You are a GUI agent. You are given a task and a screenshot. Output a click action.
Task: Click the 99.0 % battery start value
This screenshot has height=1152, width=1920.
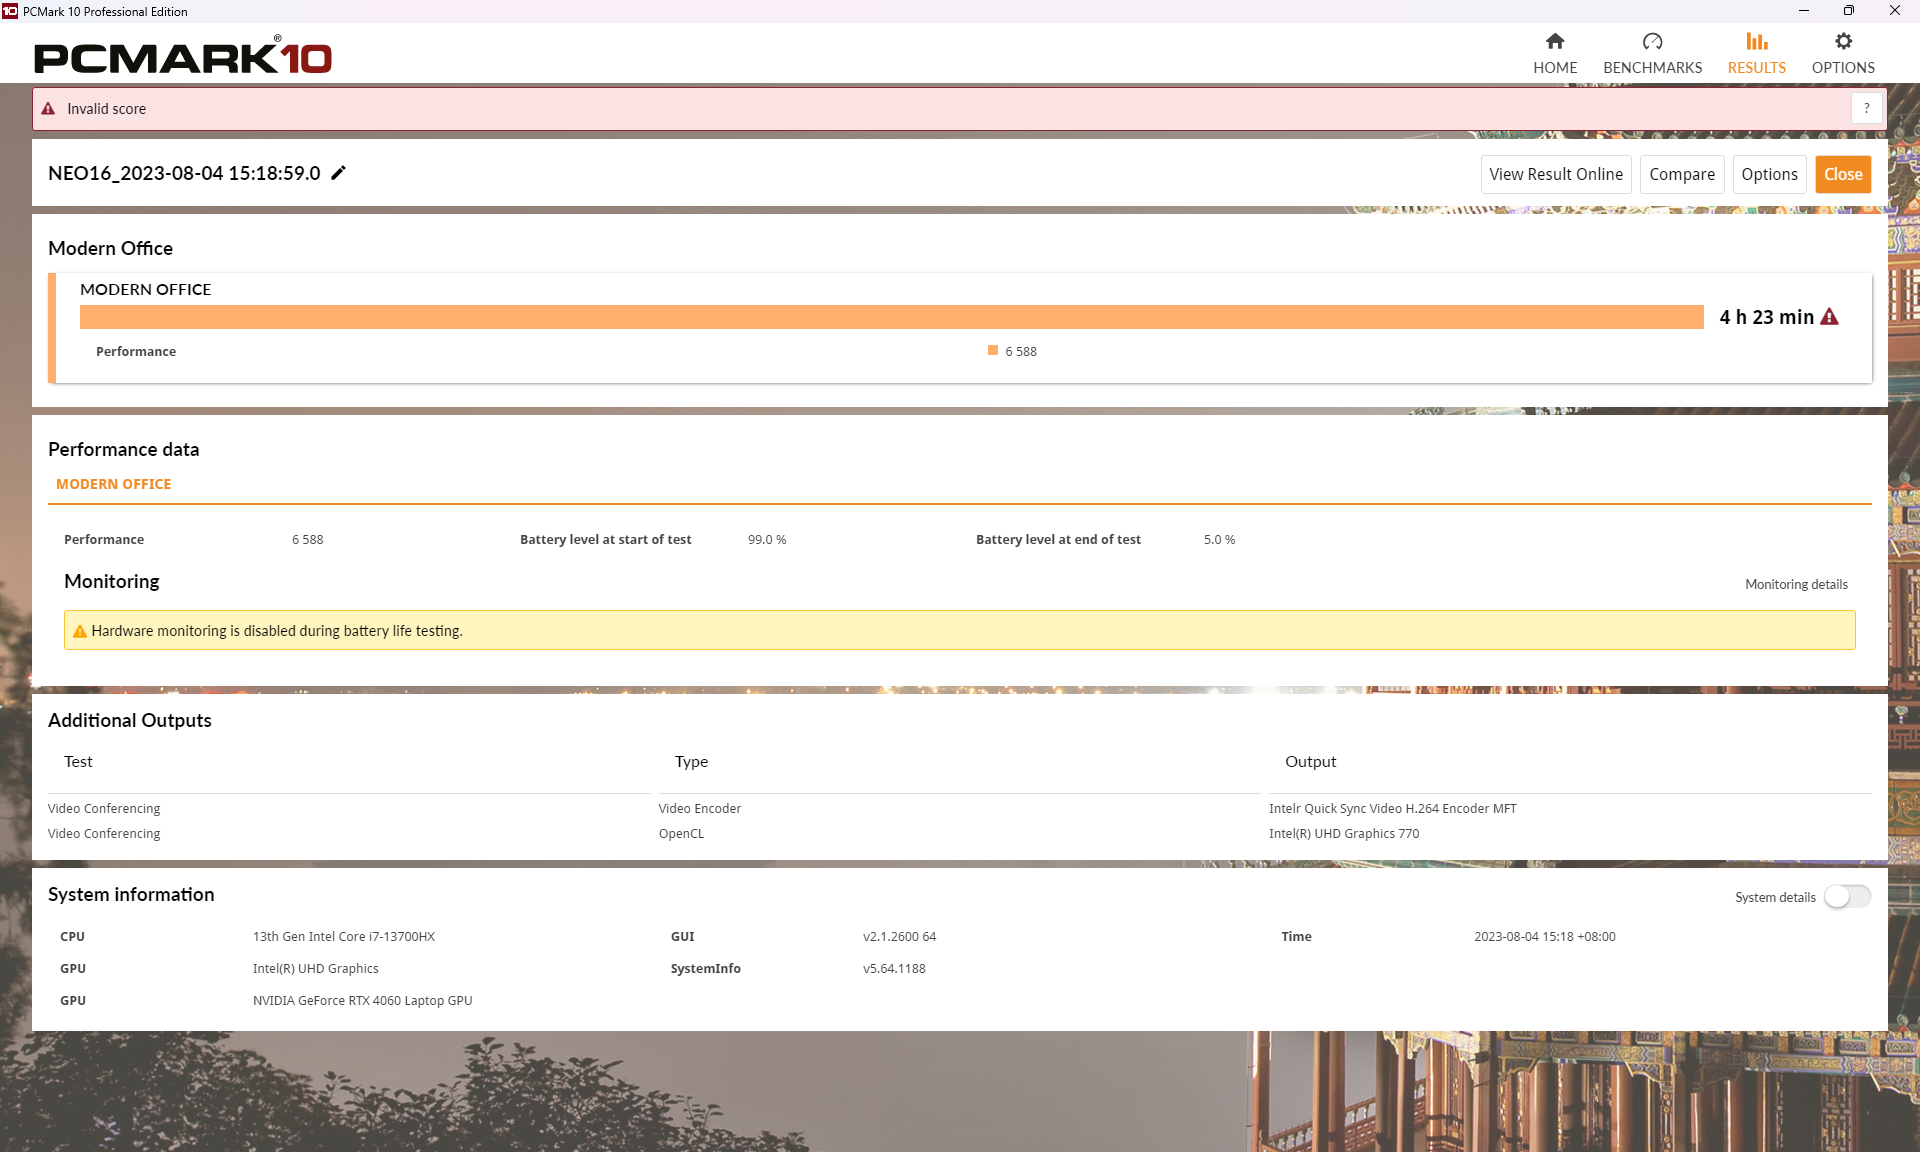767,539
